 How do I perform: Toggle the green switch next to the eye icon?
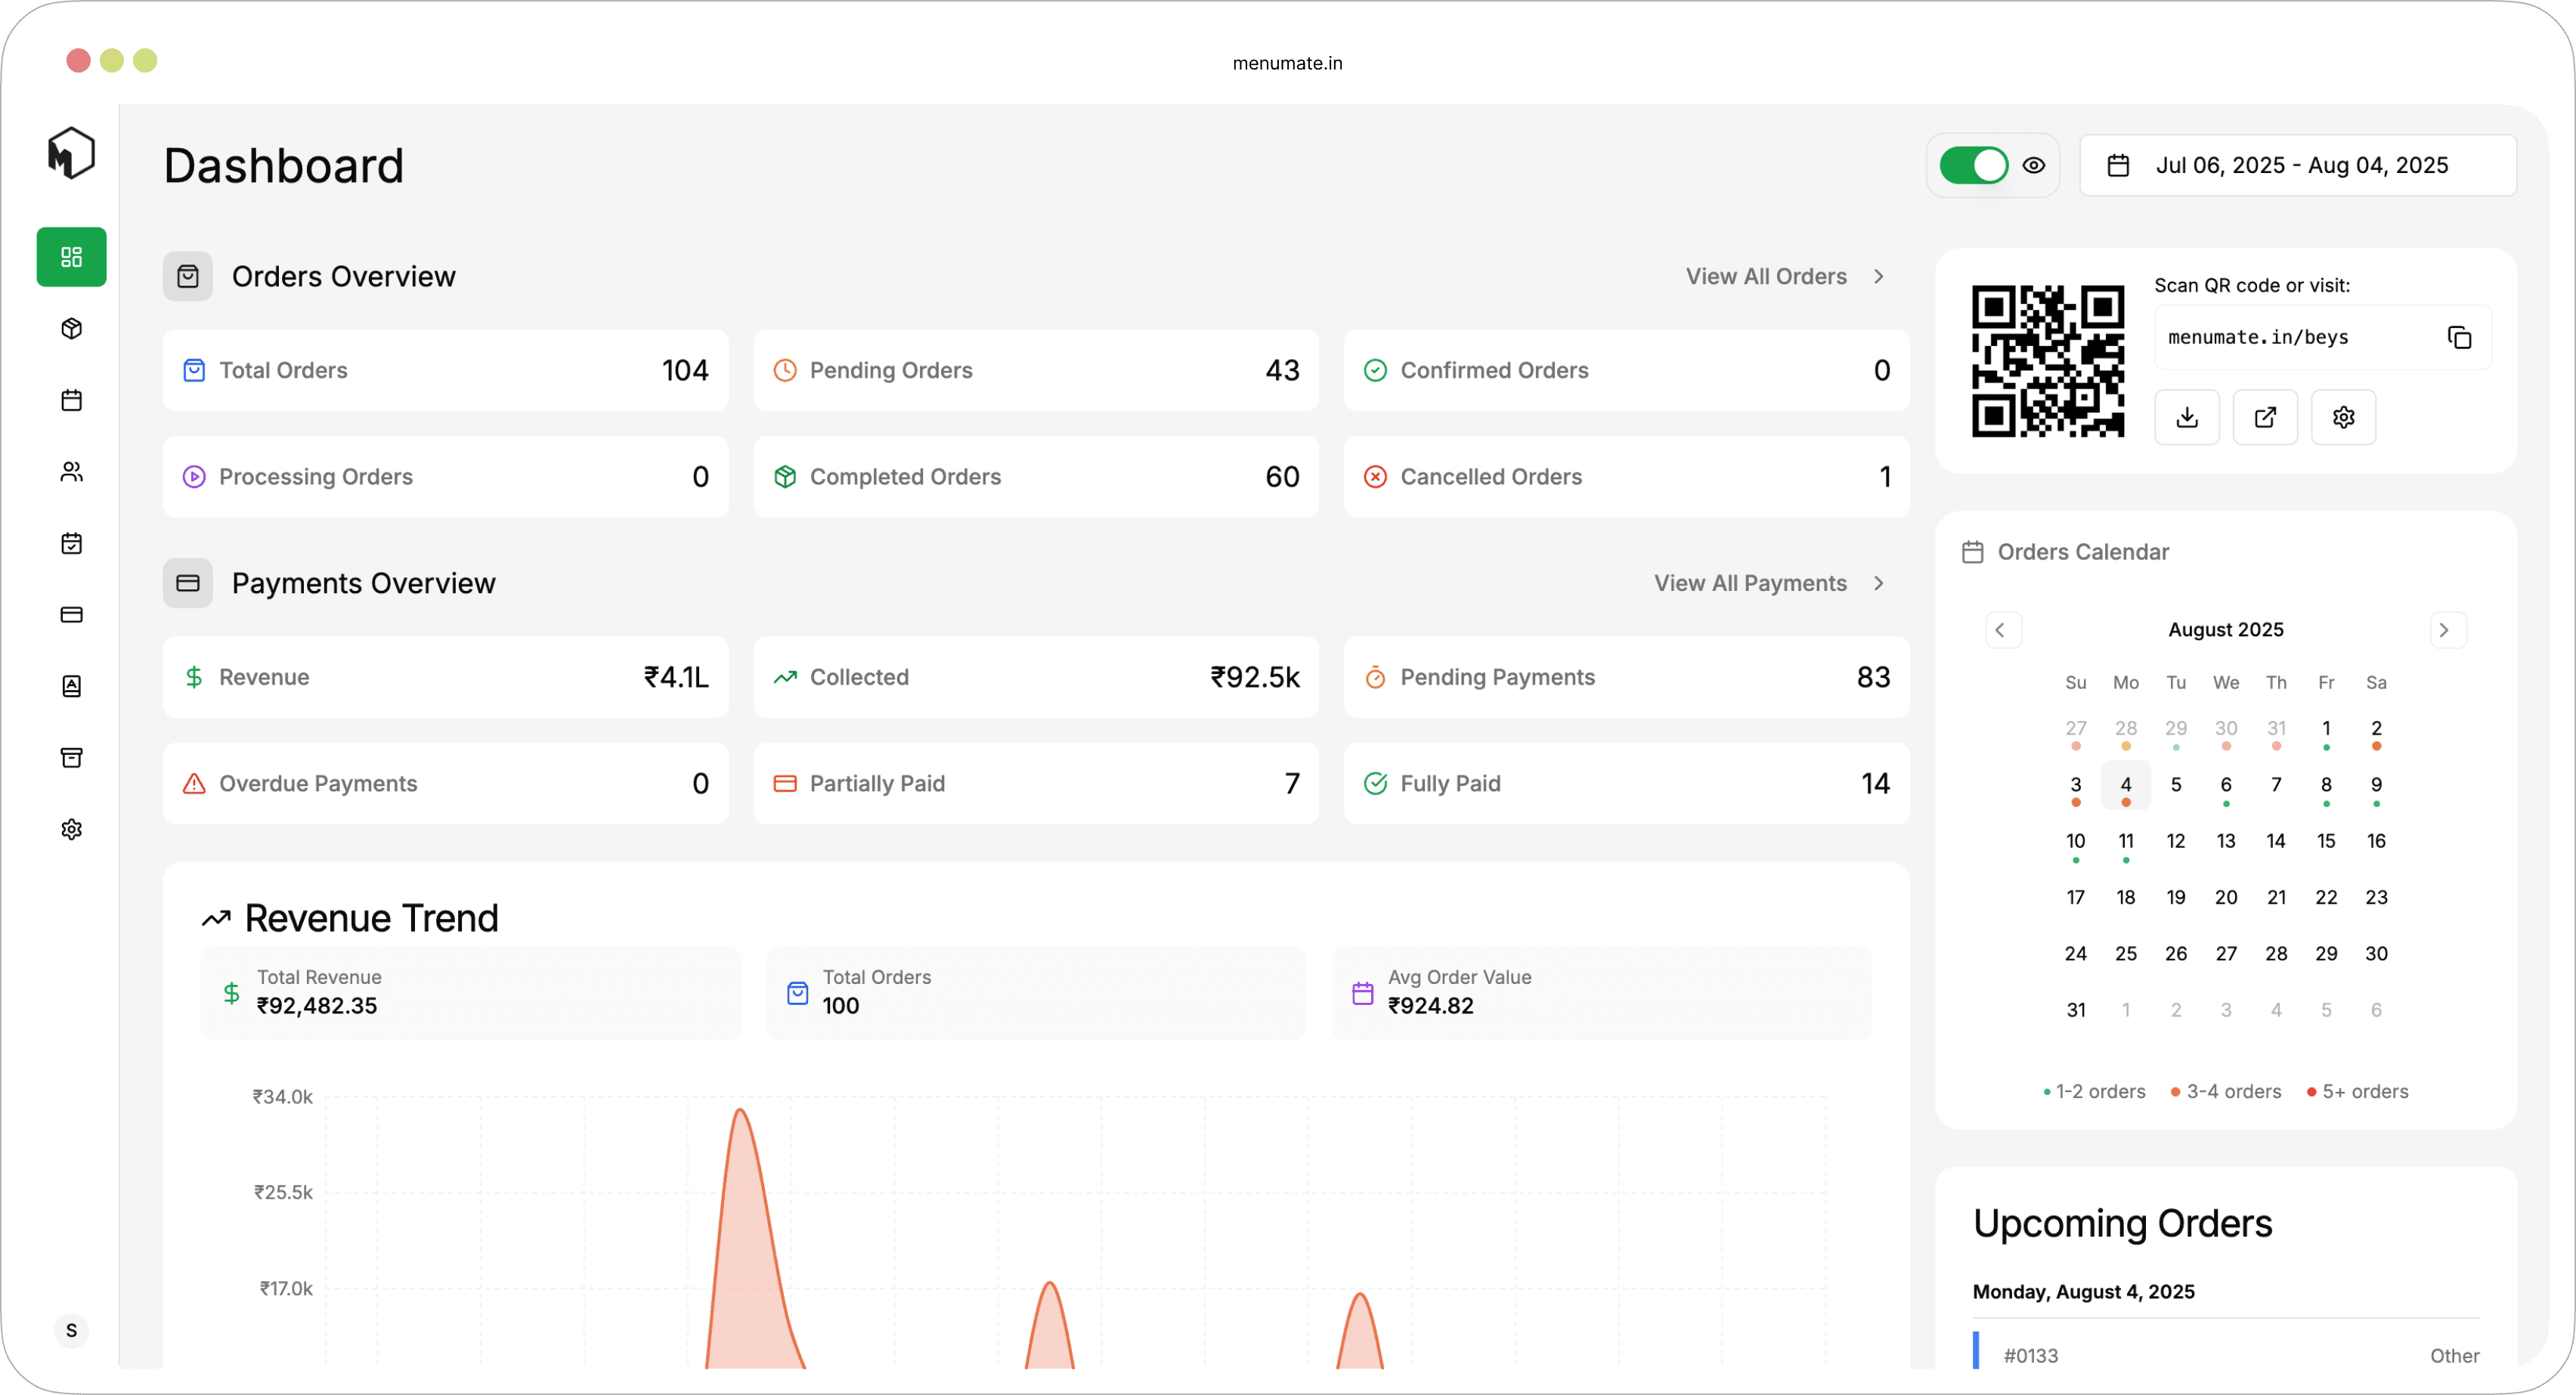click(1973, 165)
